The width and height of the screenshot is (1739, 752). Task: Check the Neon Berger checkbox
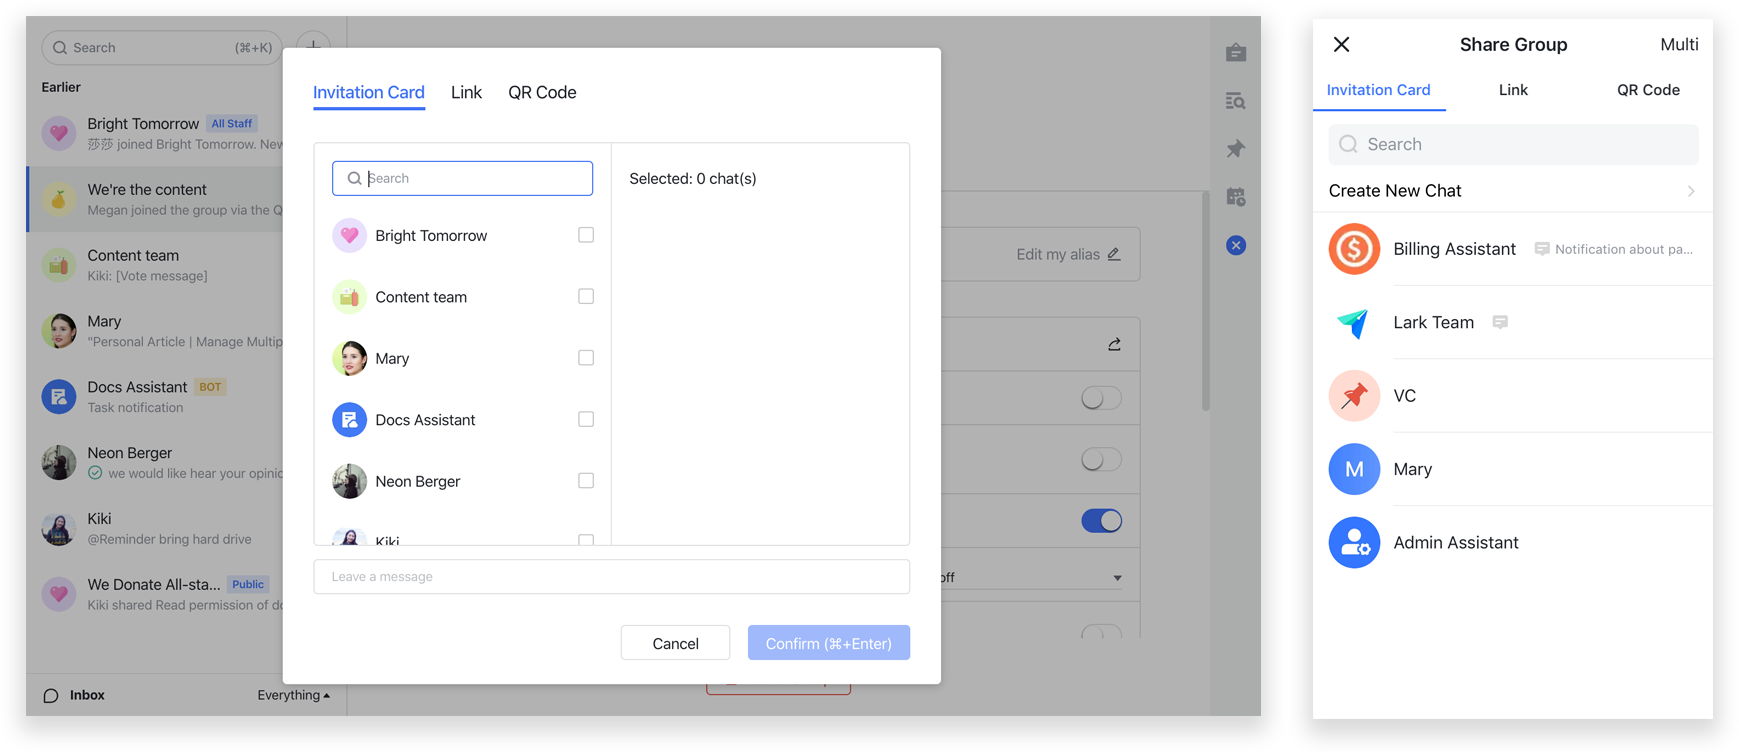point(586,481)
